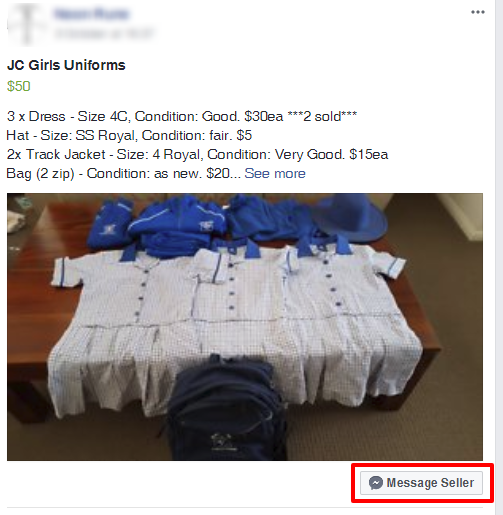Click the 3 x Dress description line
Image resolution: width=503 pixels, height=515 pixels.
(182, 116)
